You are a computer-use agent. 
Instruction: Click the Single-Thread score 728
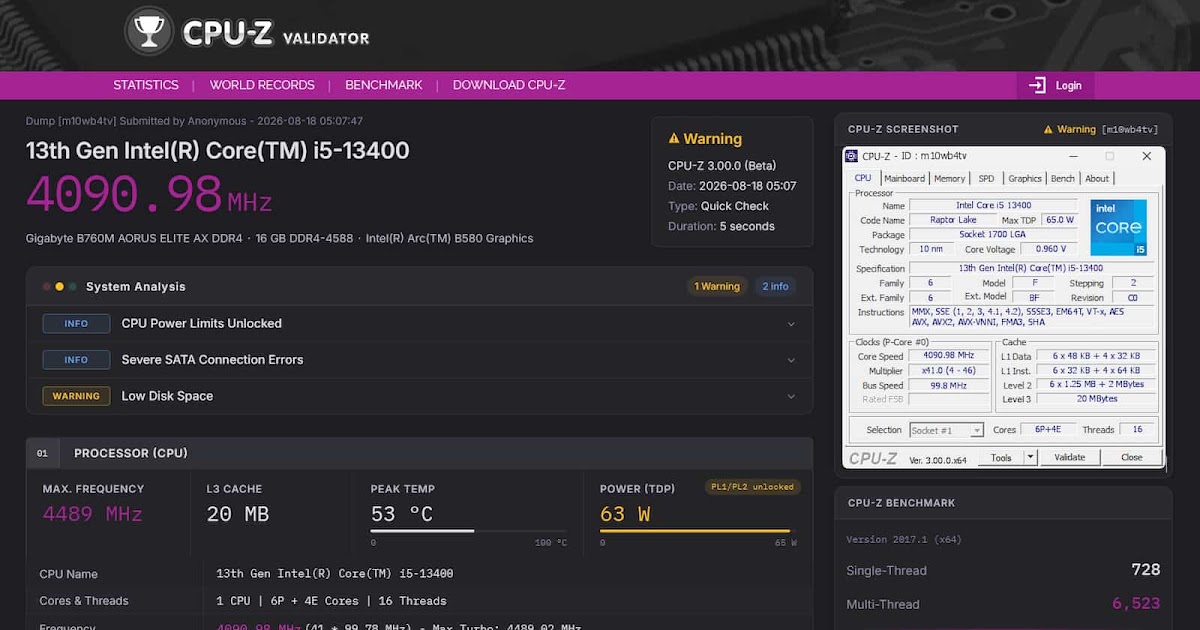click(x=1145, y=570)
